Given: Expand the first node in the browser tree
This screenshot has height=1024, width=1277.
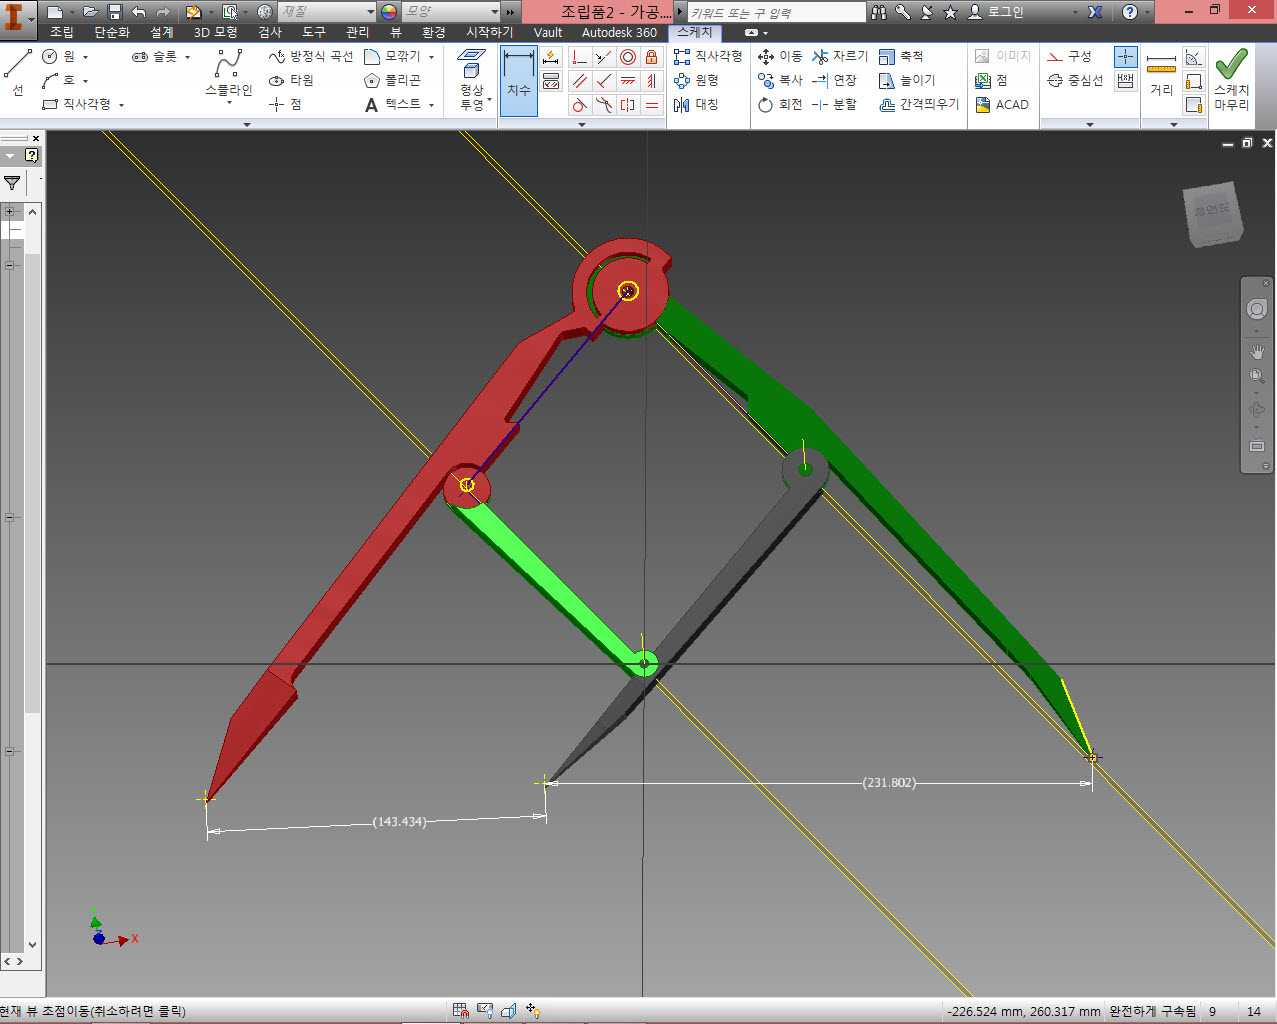Looking at the screenshot, I should pos(10,211).
